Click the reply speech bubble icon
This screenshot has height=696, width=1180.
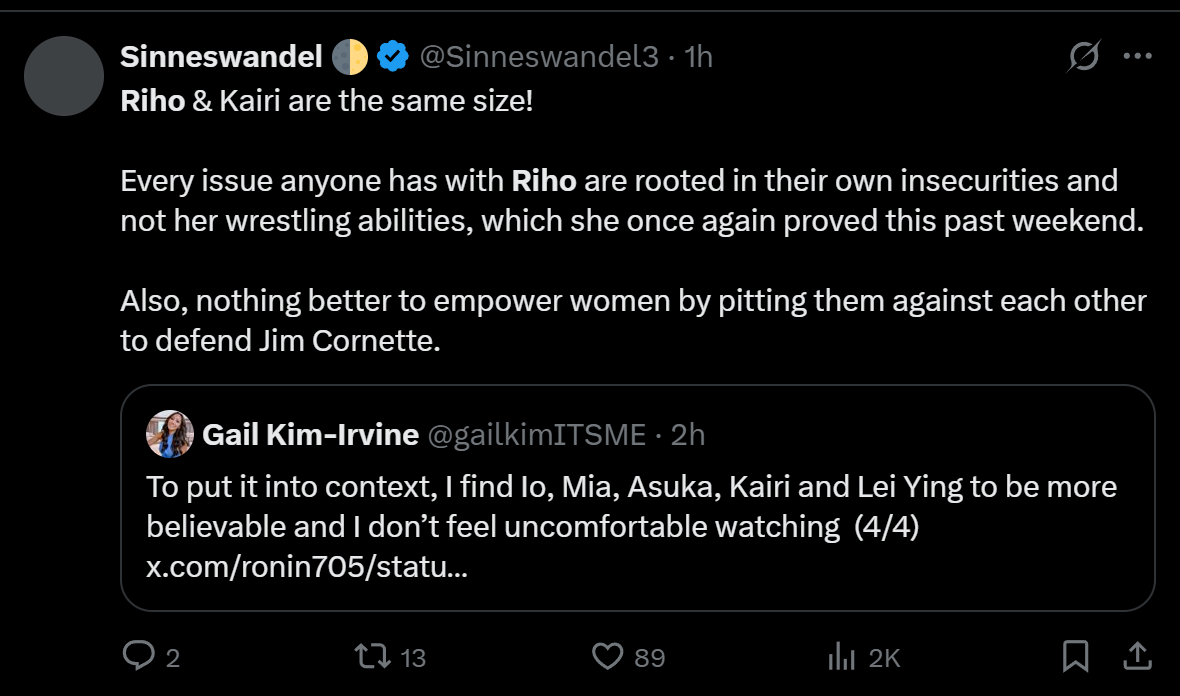click(136, 656)
